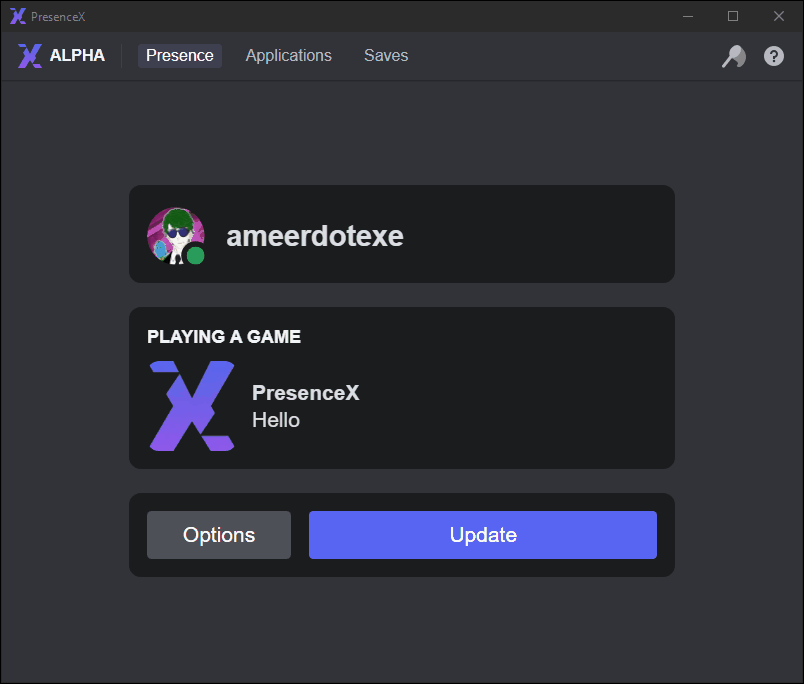Switch to the Applications tab
Screen dimensions: 804x684
point(288,55)
